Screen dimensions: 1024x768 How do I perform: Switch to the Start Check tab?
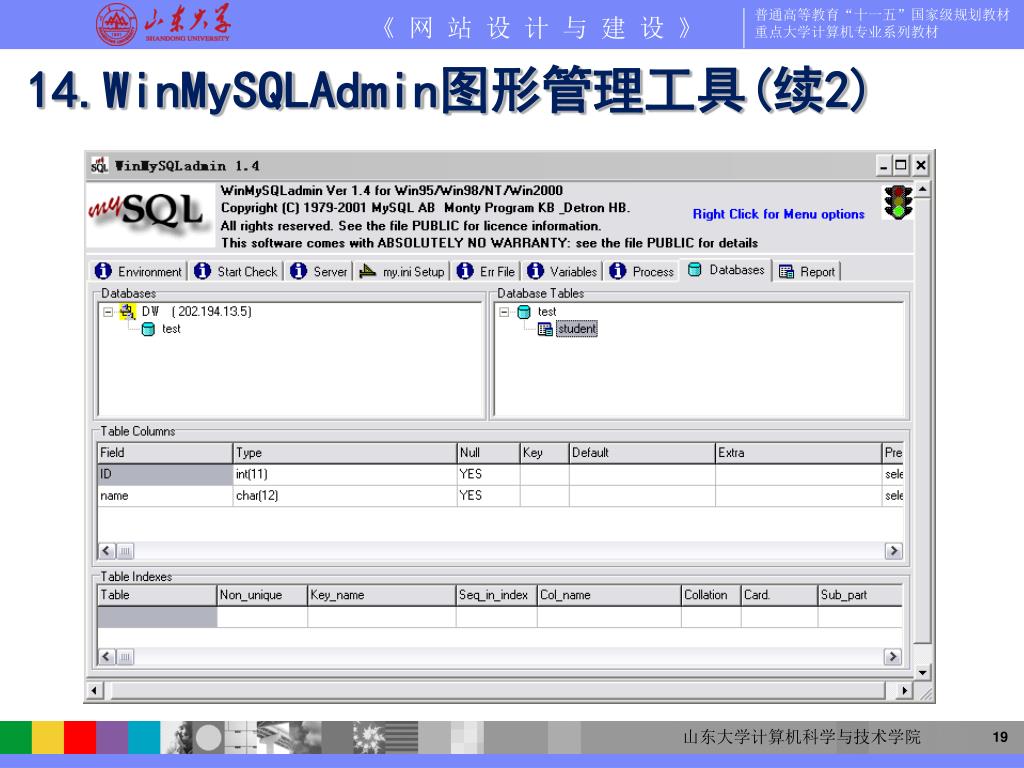pos(236,271)
